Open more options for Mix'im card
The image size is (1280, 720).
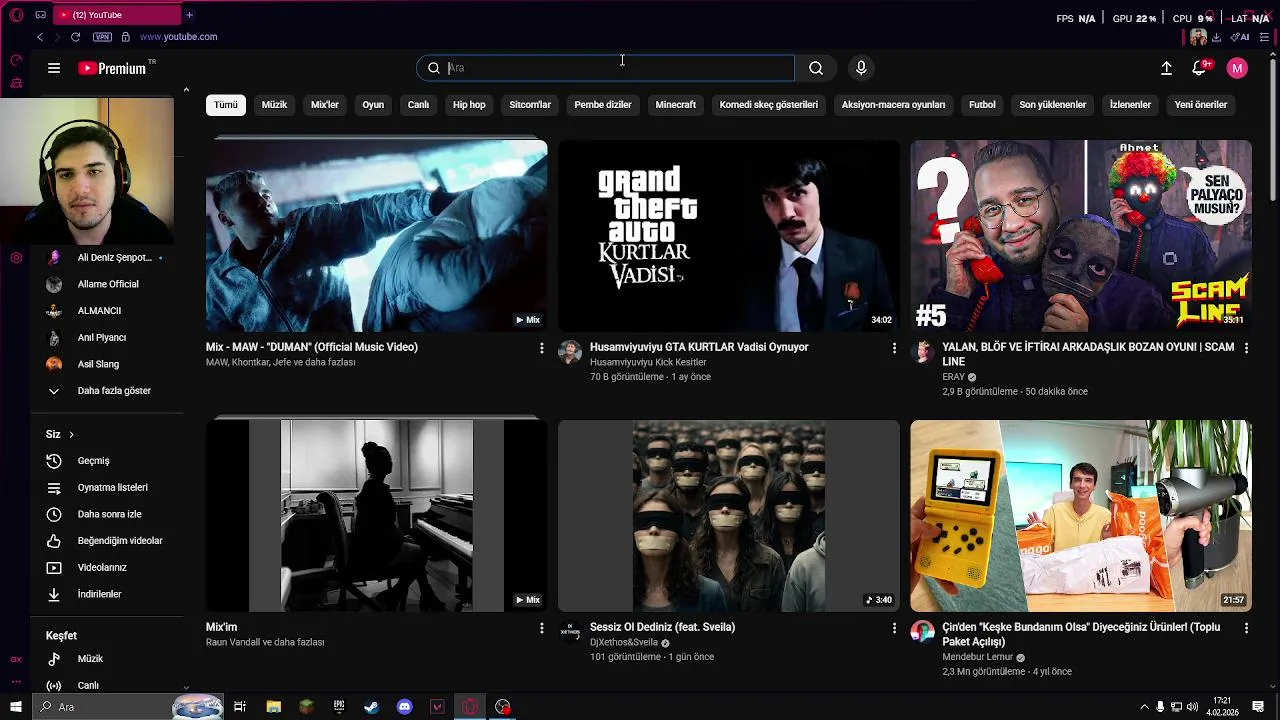click(x=542, y=628)
